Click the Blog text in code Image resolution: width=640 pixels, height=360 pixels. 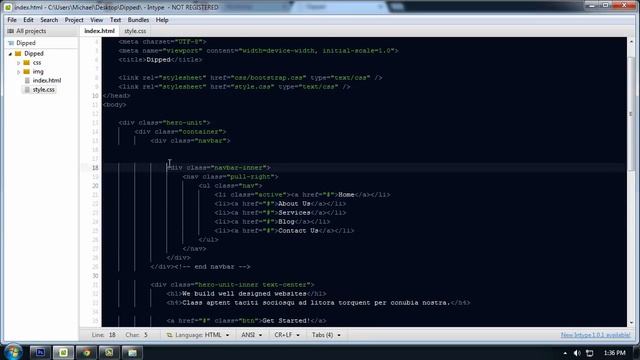click(286, 222)
